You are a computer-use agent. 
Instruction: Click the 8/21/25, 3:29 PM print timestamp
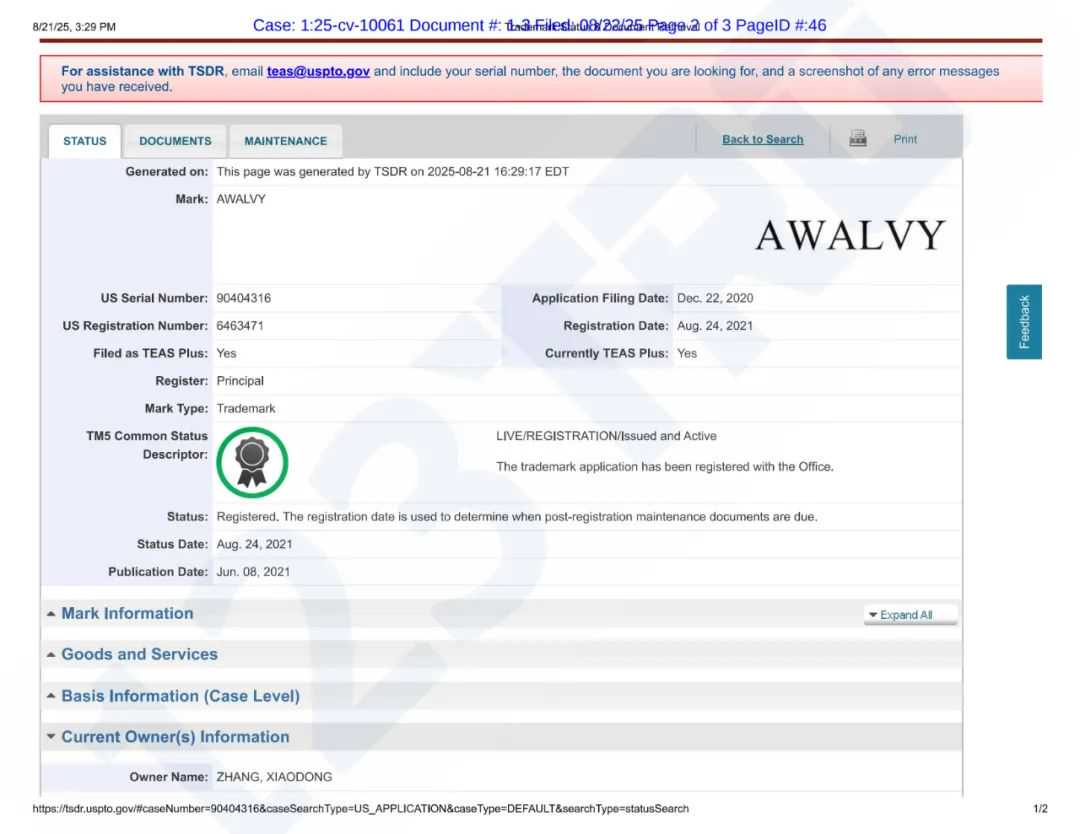(74, 27)
